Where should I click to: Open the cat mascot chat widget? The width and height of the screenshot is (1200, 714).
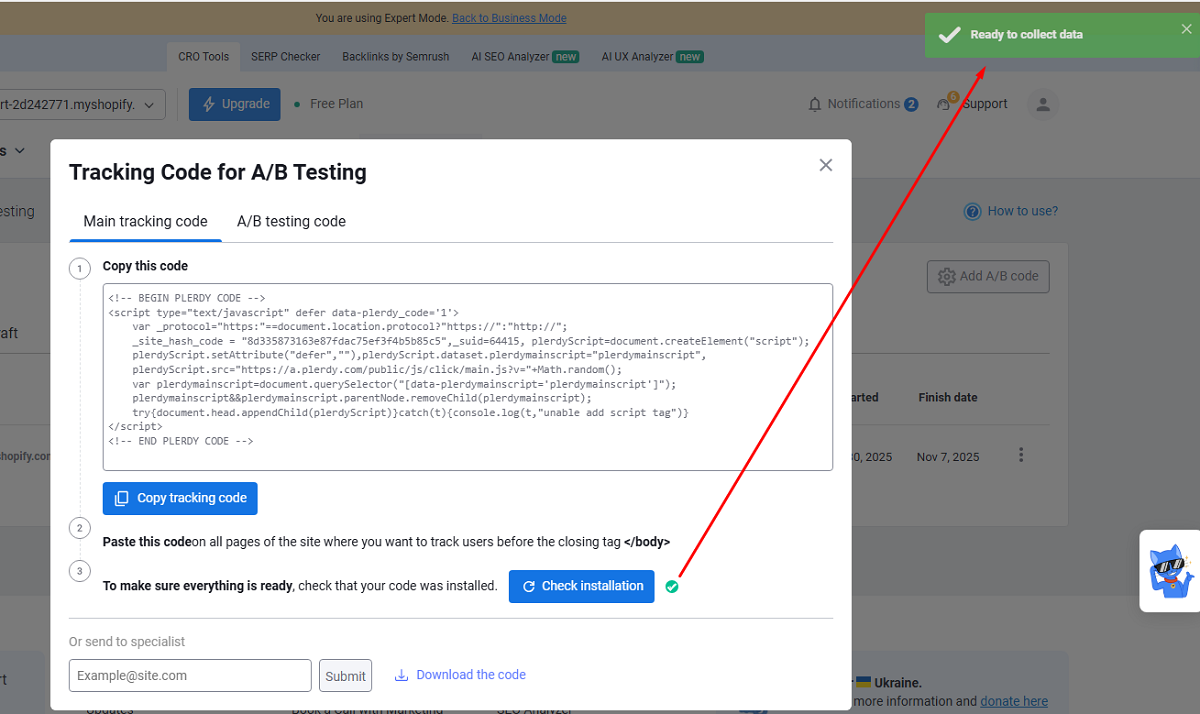pos(1170,571)
